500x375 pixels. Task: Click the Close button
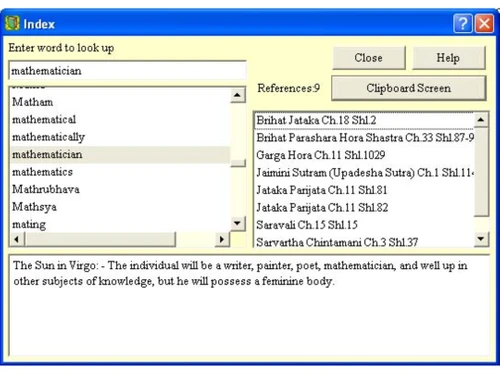(369, 58)
